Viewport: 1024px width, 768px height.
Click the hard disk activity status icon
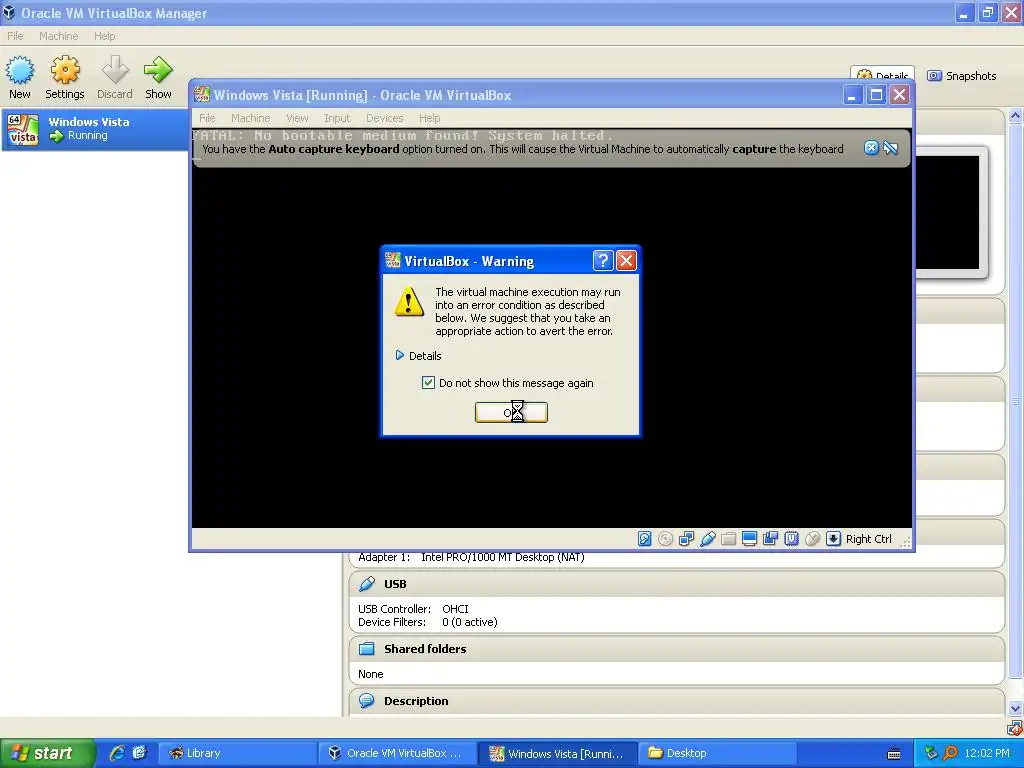pos(645,539)
